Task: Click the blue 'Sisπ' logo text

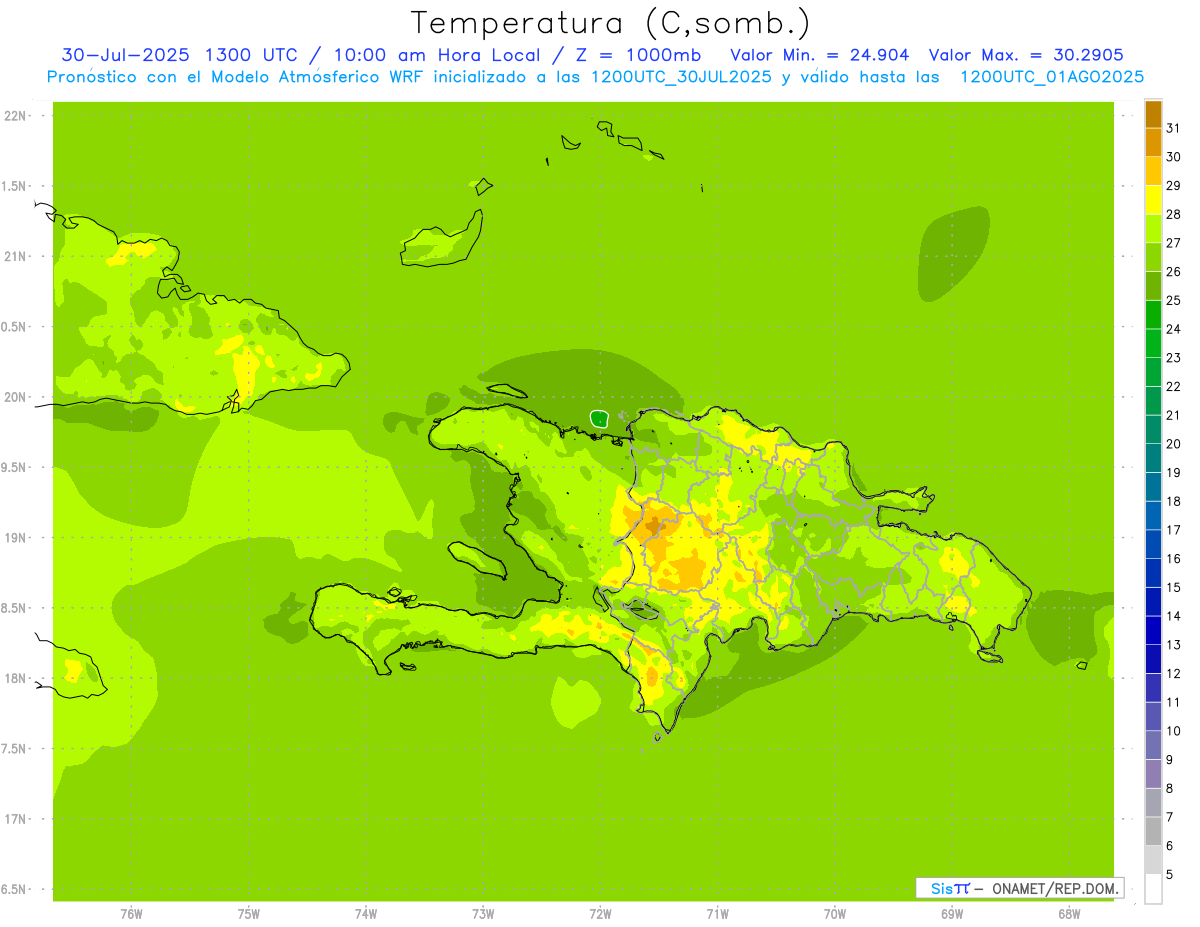Action: point(949,888)
